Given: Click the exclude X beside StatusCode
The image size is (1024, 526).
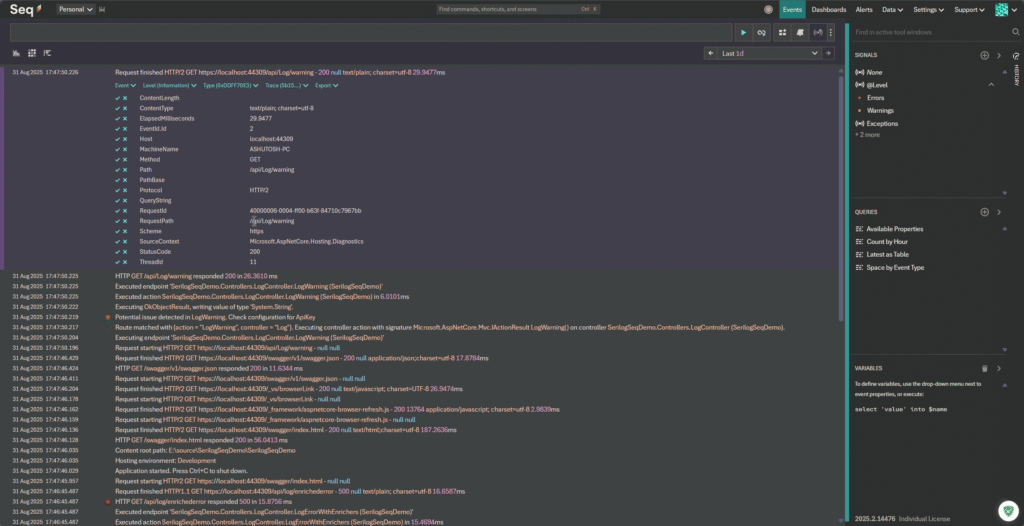Looking at the screenshot, I should tap(125, 252).
